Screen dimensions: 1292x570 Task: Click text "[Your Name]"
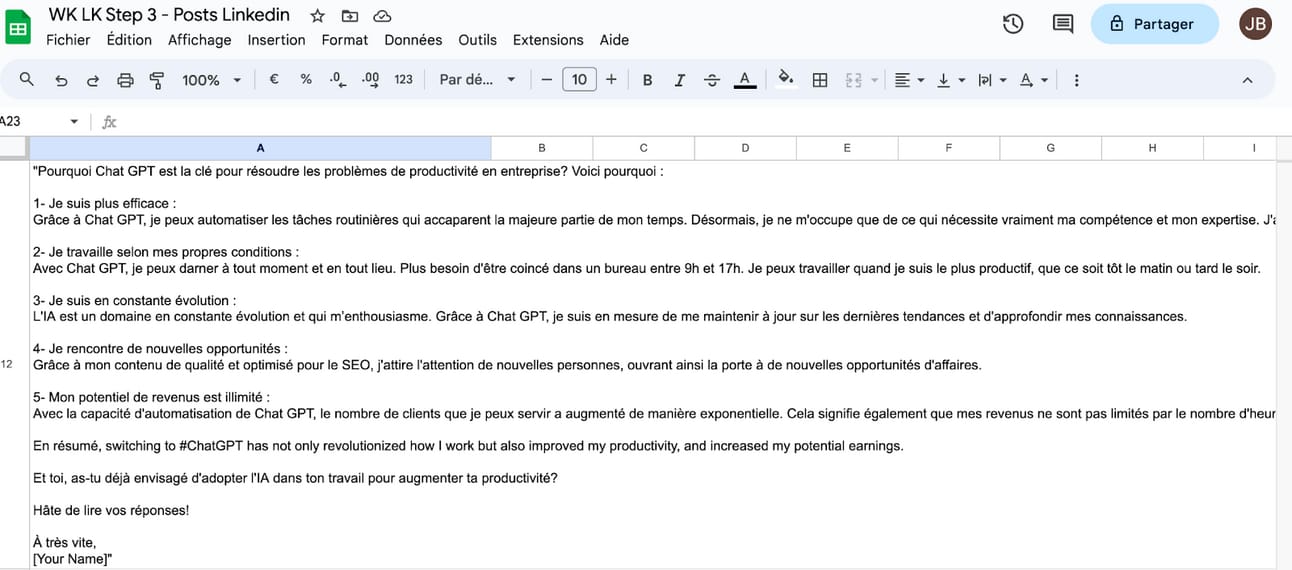[72, 559]
